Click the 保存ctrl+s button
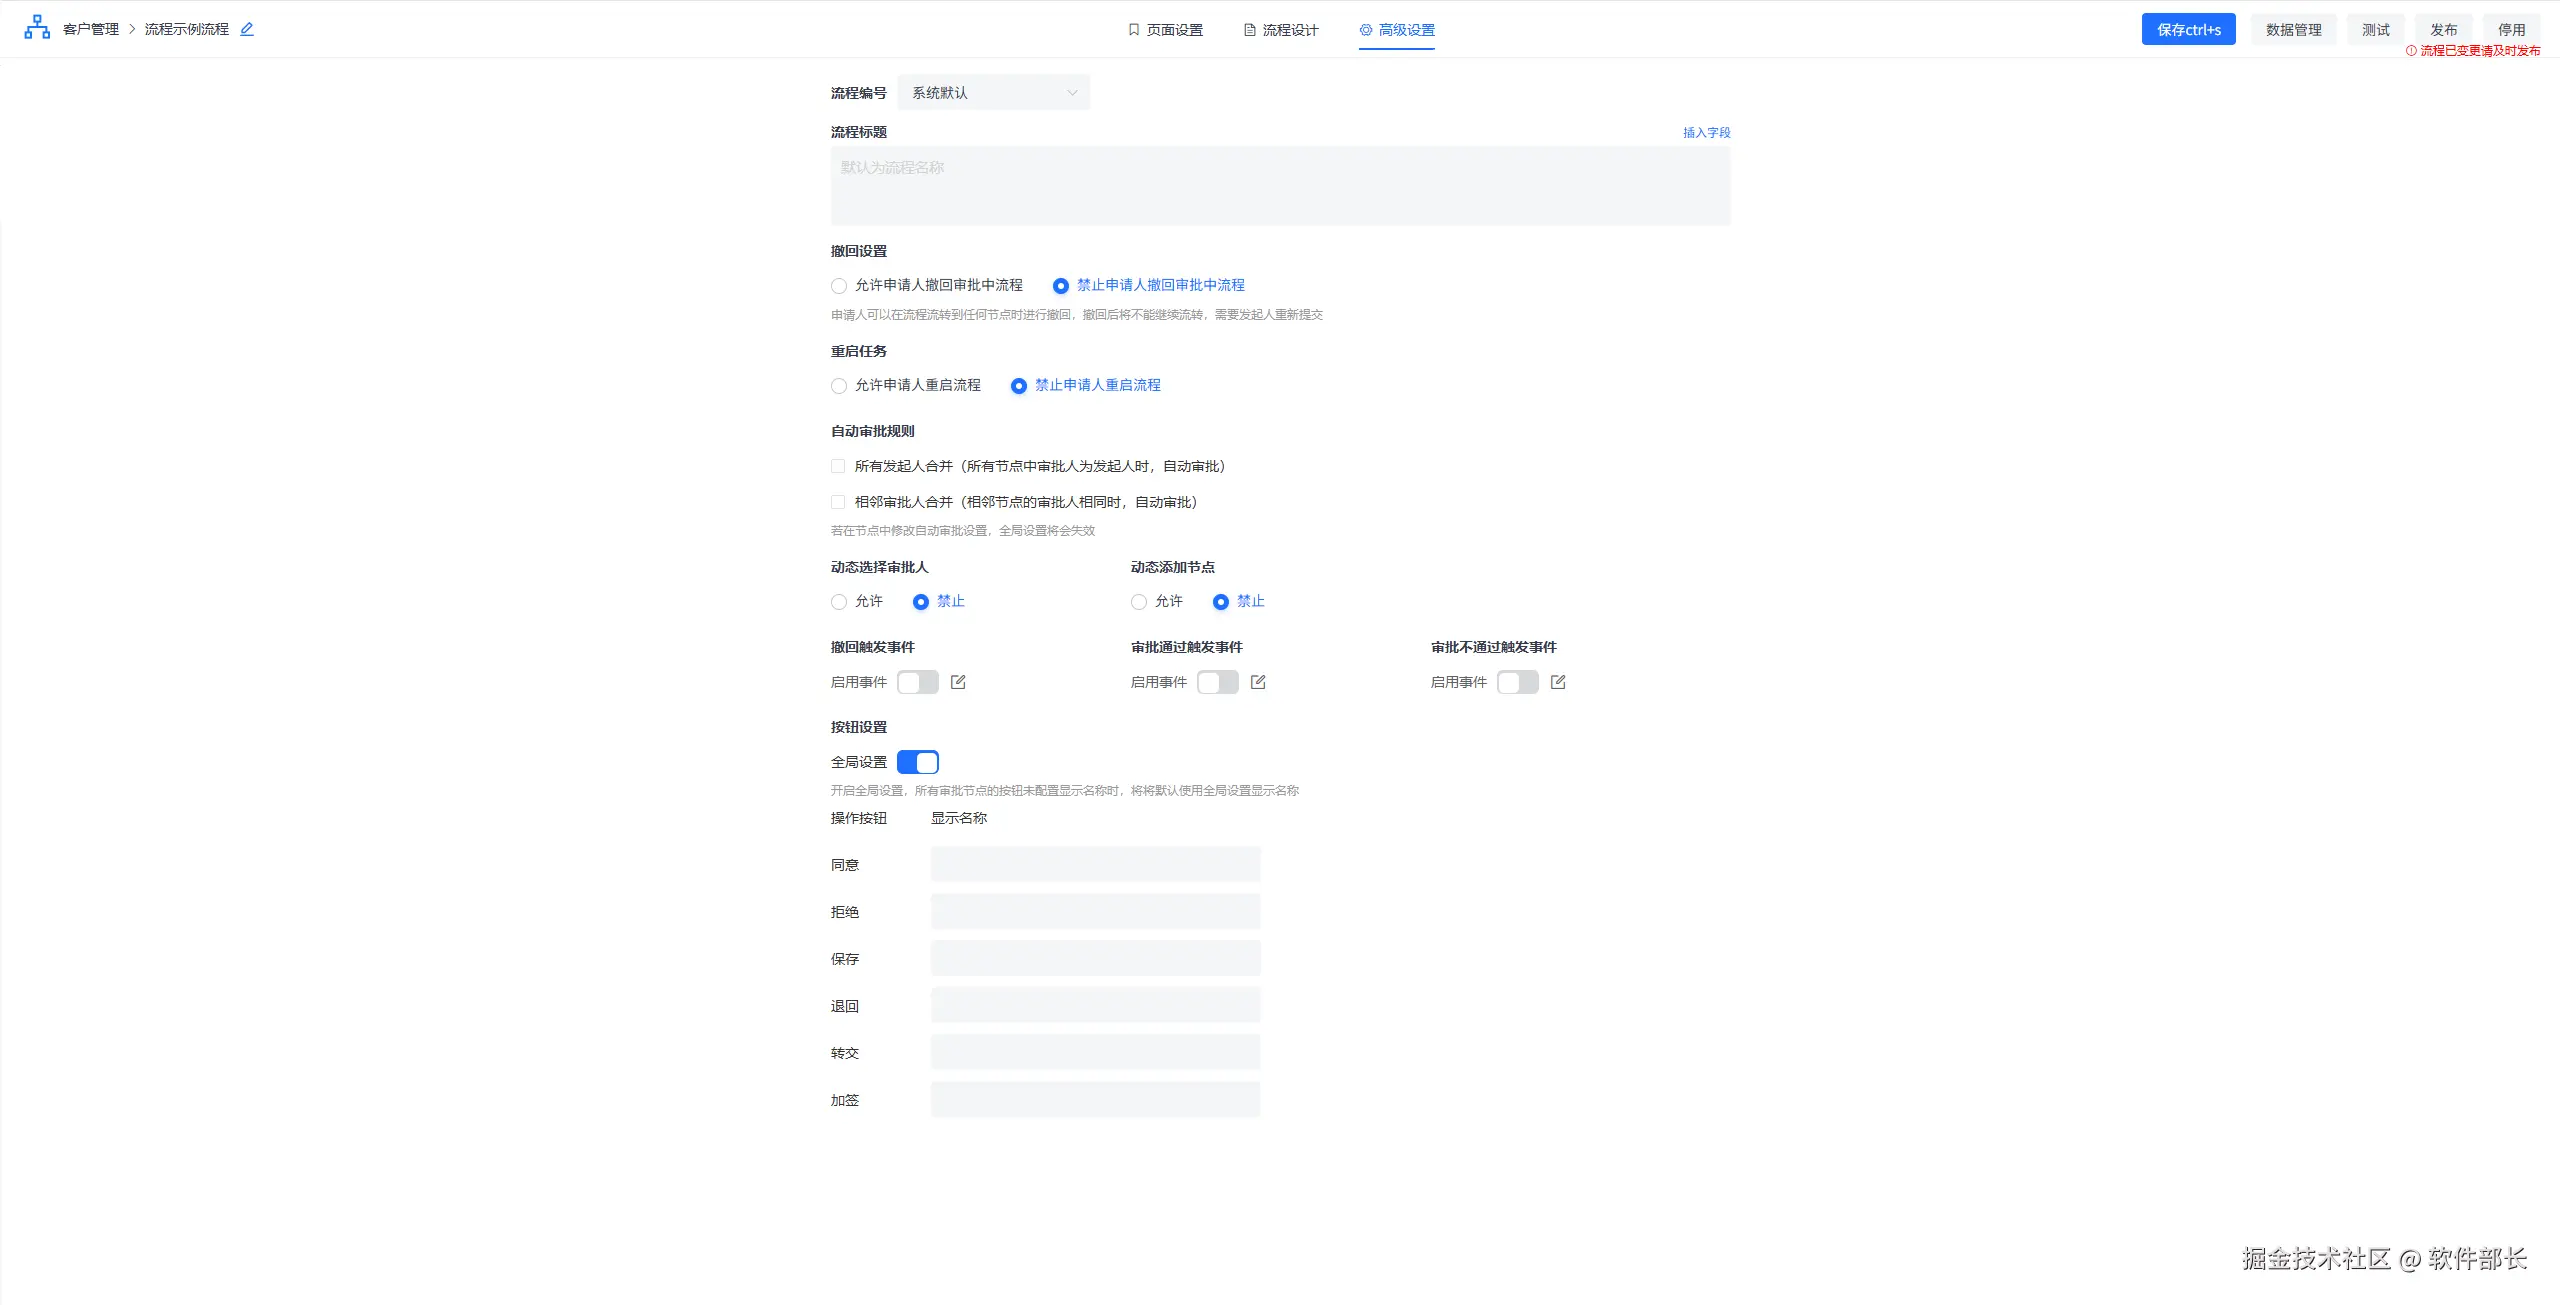The width and height of the screenshot is (2560, 1305). (2188, 30)
